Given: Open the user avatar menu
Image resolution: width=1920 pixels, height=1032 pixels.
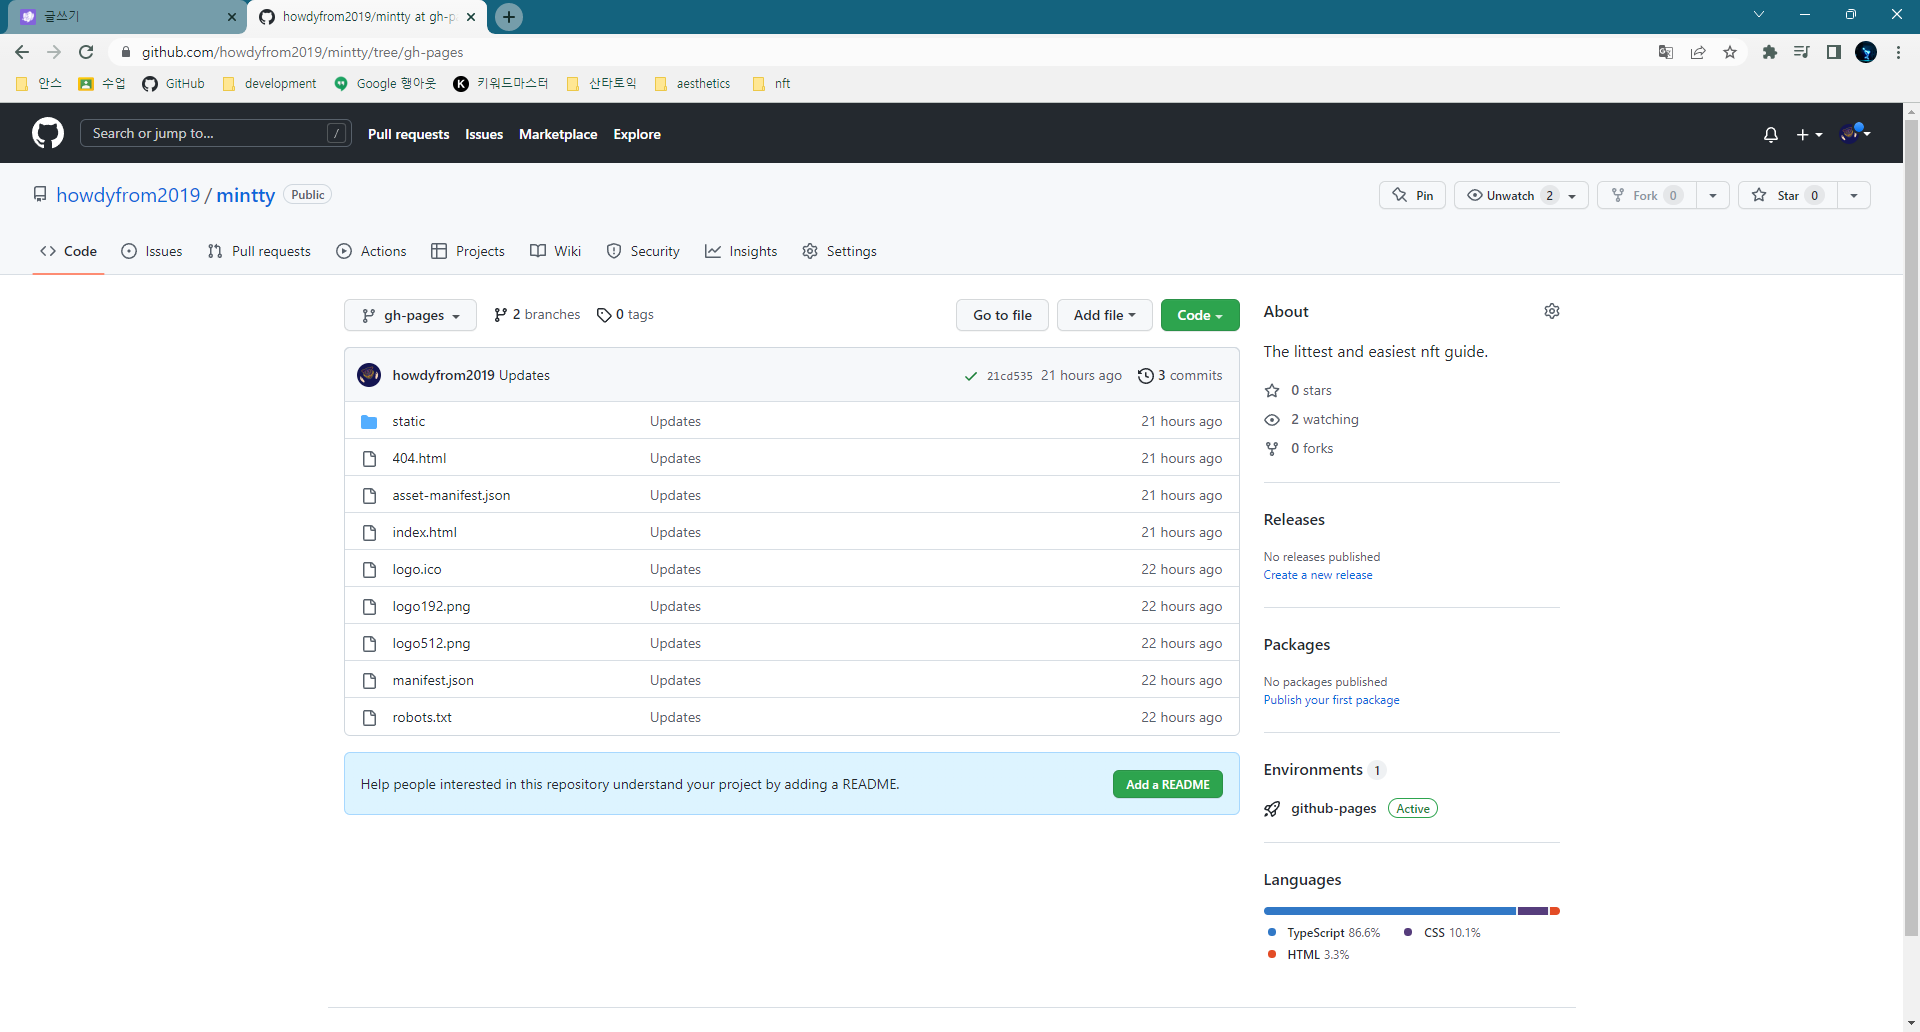Looking at the screenshot, I should click(1855, 133).
